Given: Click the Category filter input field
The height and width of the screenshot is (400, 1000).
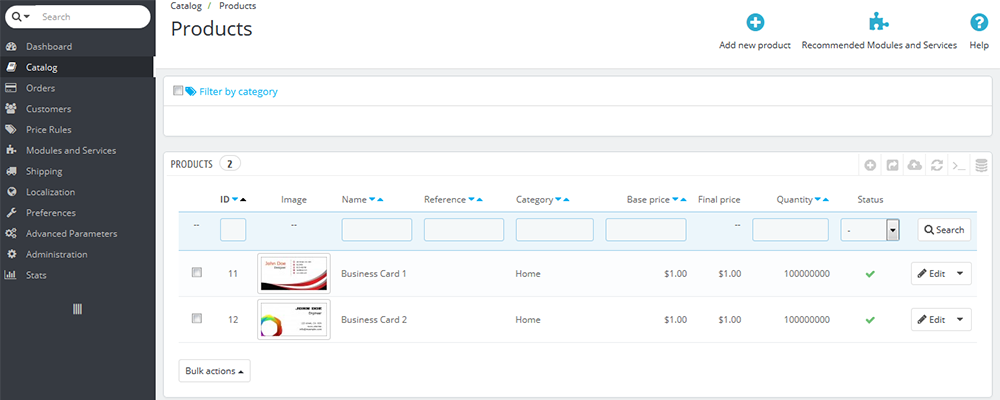Looking at the screenshot, I should 555,230.
